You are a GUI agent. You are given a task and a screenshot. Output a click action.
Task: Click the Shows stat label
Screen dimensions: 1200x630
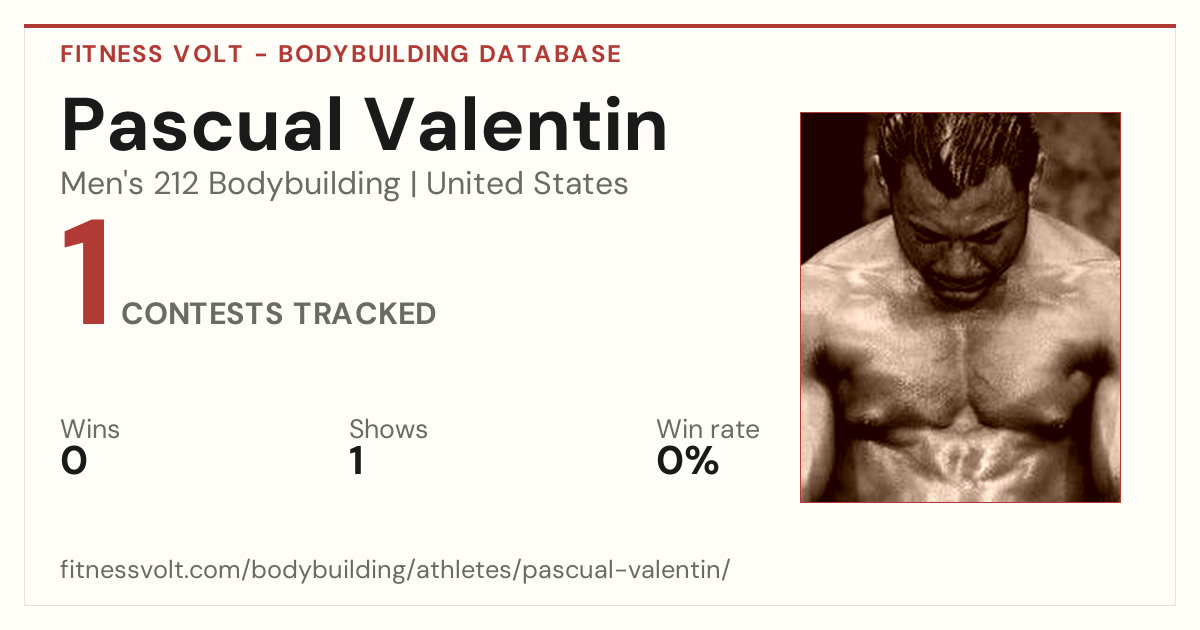[388, 430]
